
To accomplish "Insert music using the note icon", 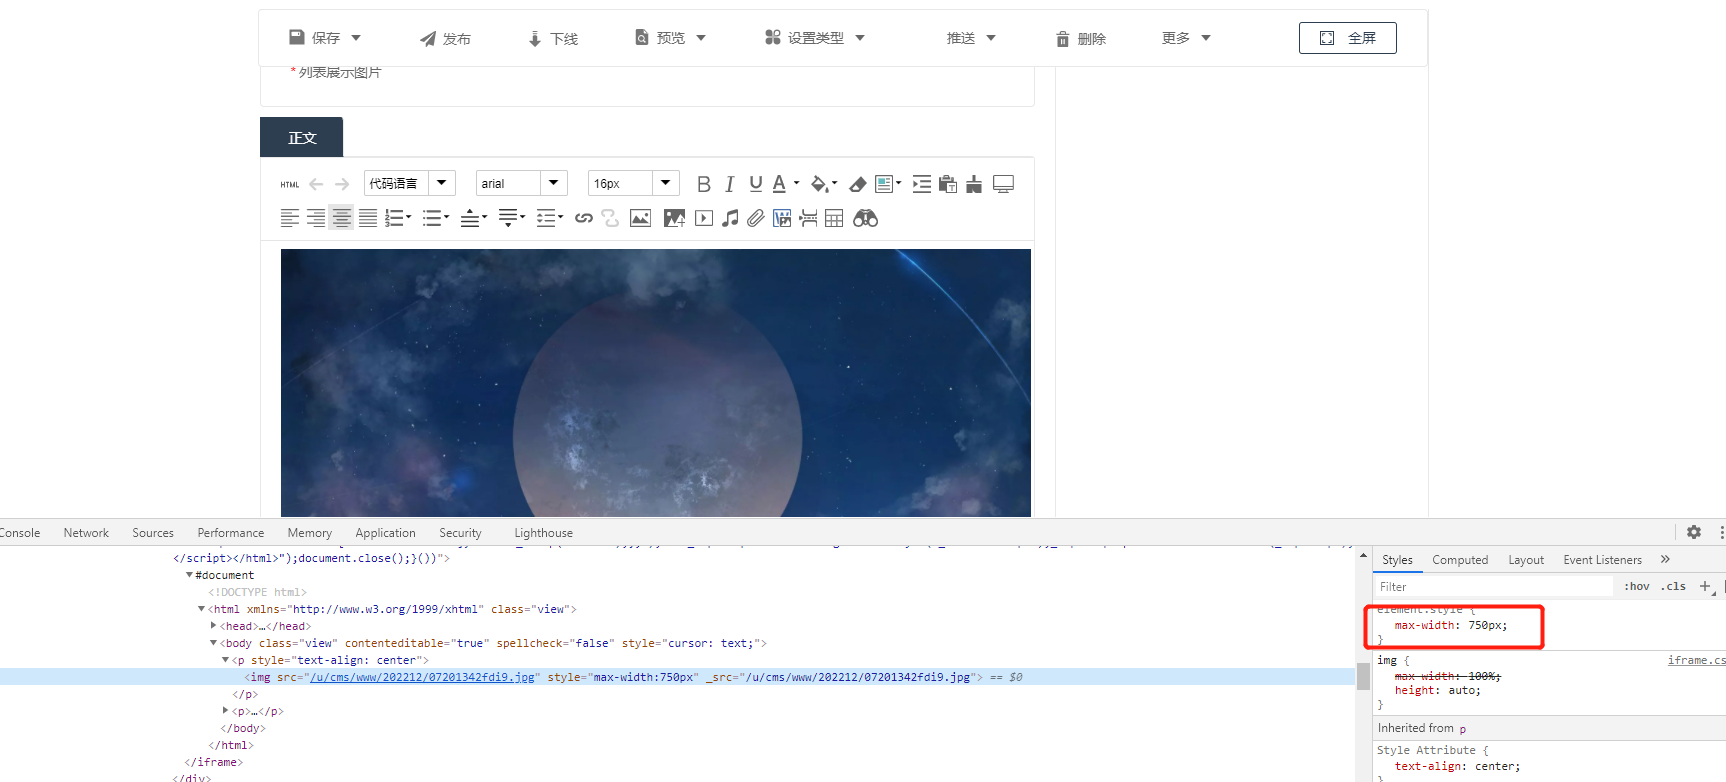I will pyautogui.click(x=730, y=218).
